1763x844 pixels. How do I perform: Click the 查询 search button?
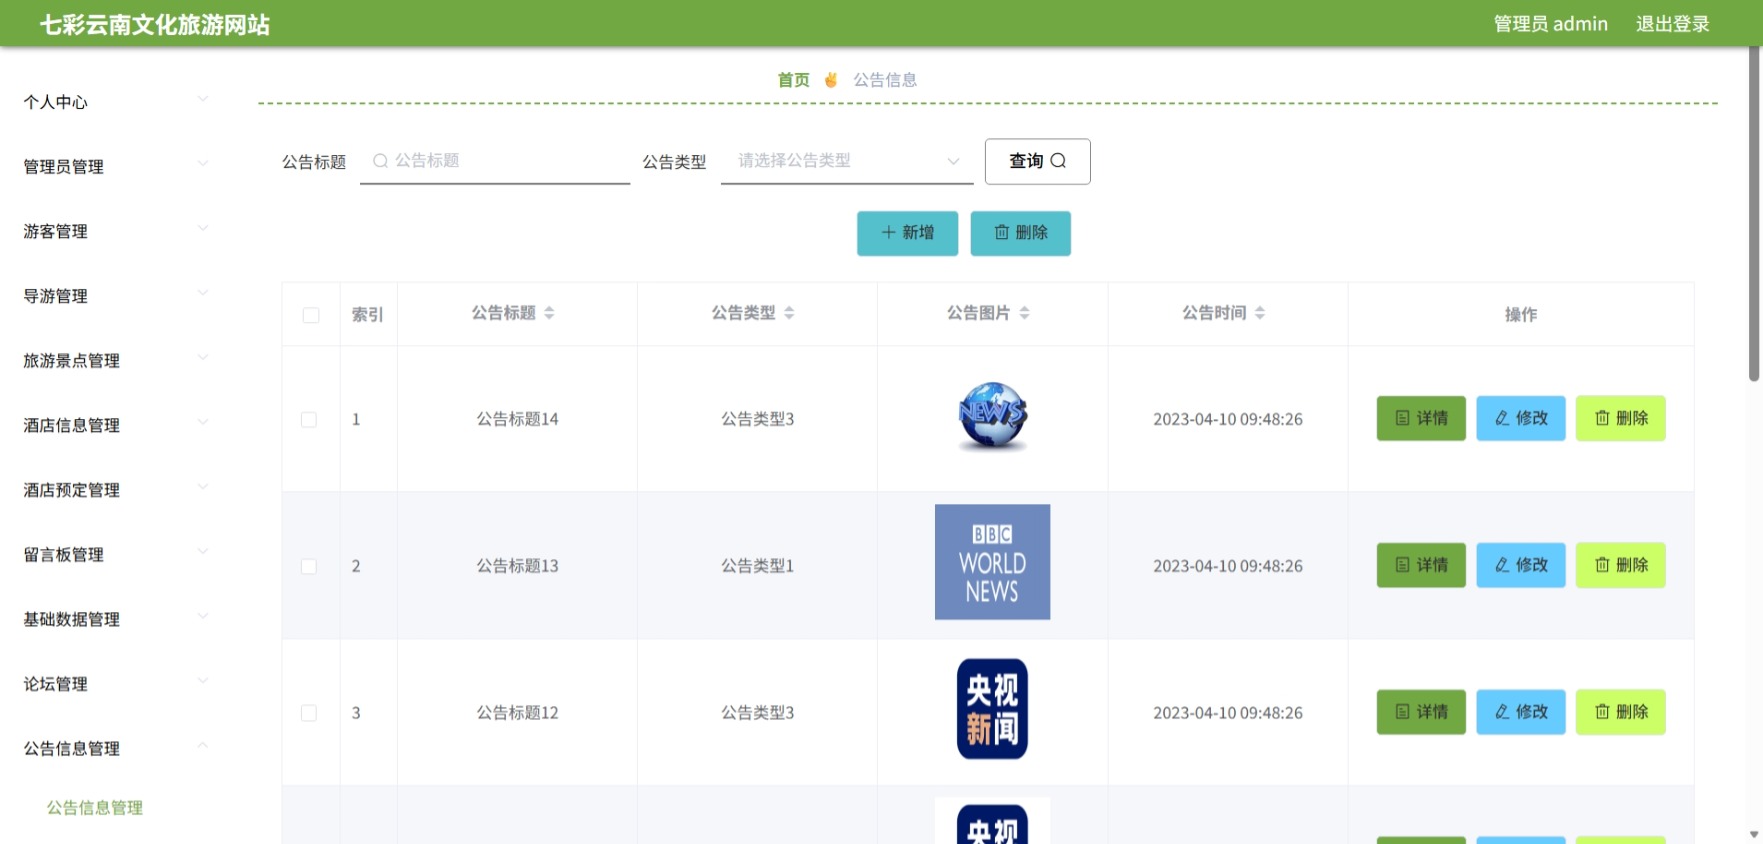[x=1037, y=161]
